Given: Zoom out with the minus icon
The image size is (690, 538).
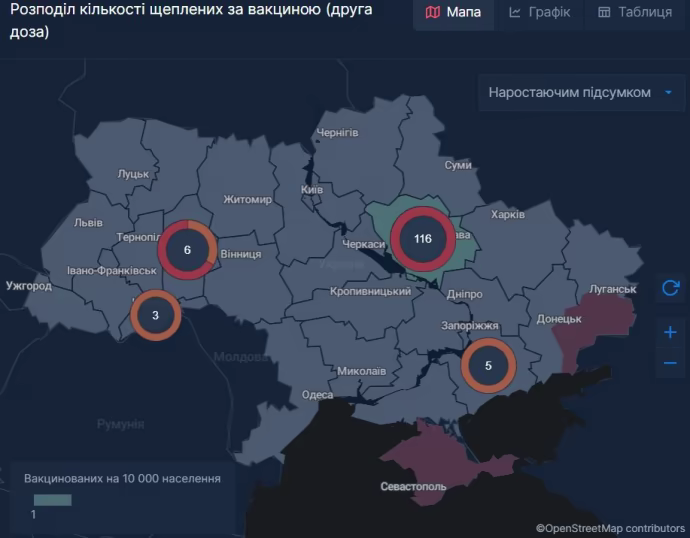Looking at the screenshot, I should tap(670, 363).
